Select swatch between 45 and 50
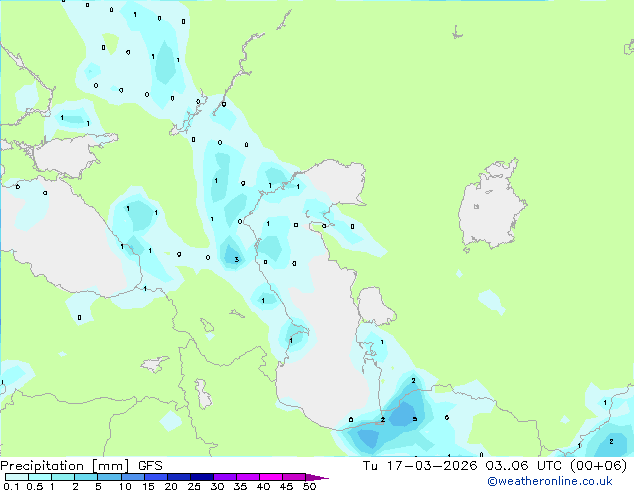 [x=294, y=477]
